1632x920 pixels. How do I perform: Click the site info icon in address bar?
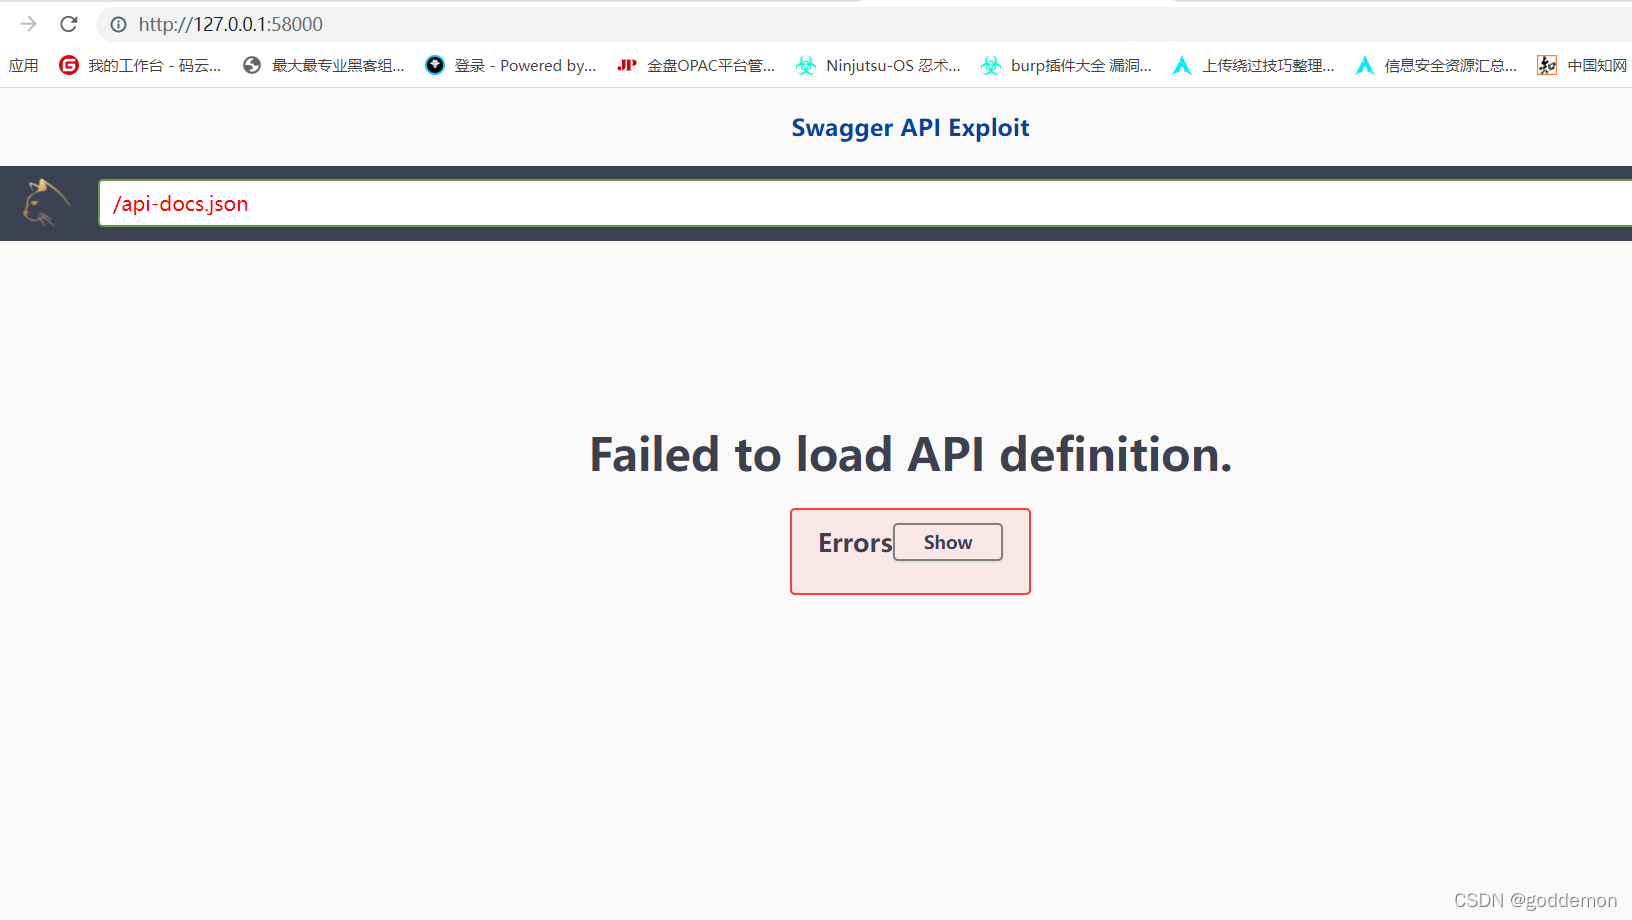118,24
